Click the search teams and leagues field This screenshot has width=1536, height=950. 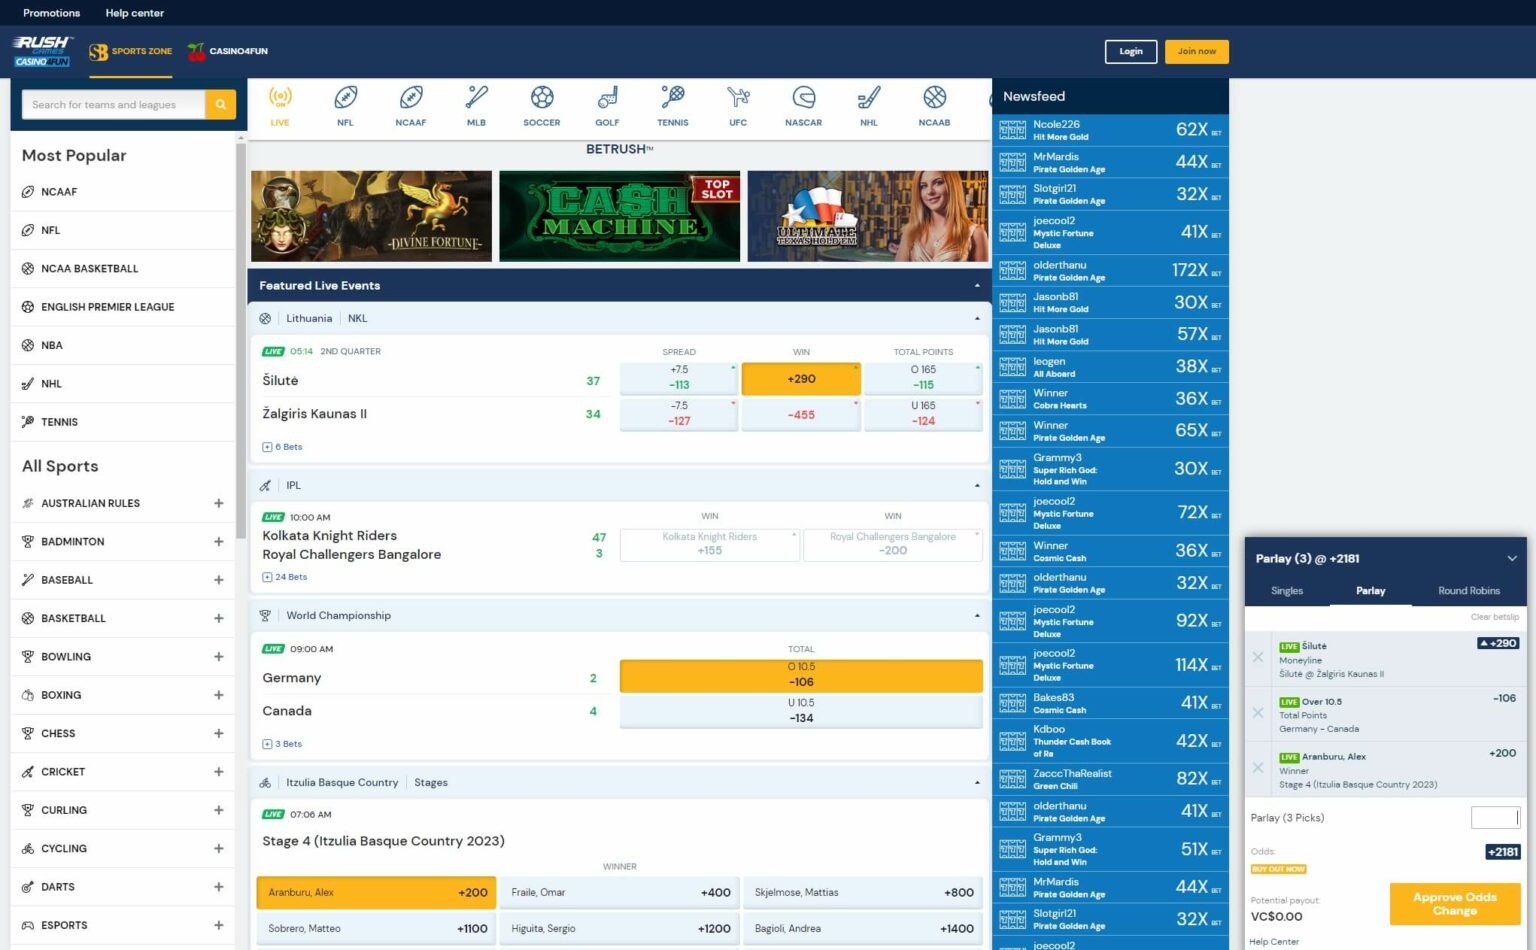pos(113,104)
